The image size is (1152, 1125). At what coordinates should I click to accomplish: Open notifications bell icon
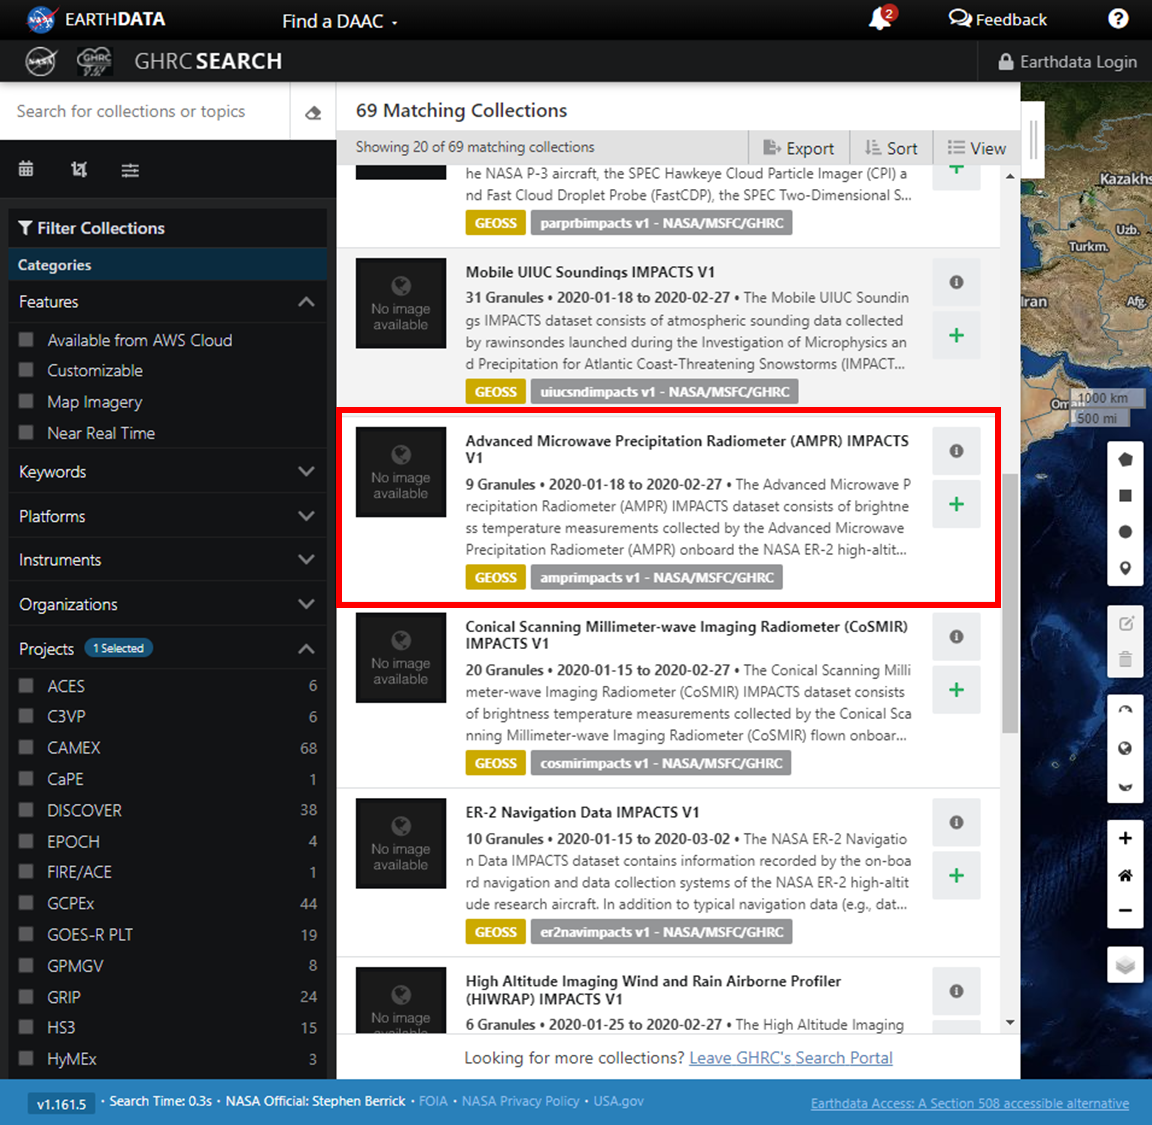[x=880, y=19]
